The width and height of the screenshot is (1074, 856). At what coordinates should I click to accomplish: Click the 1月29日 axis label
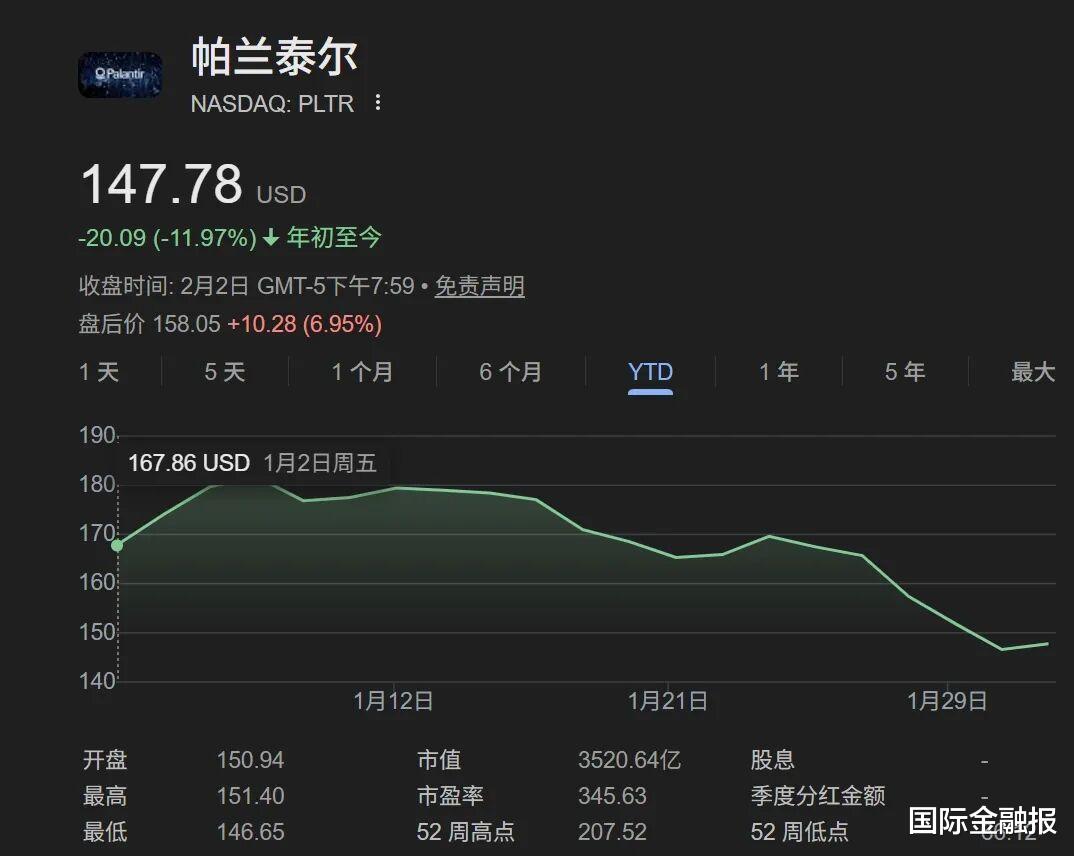[x=947, y=701]
